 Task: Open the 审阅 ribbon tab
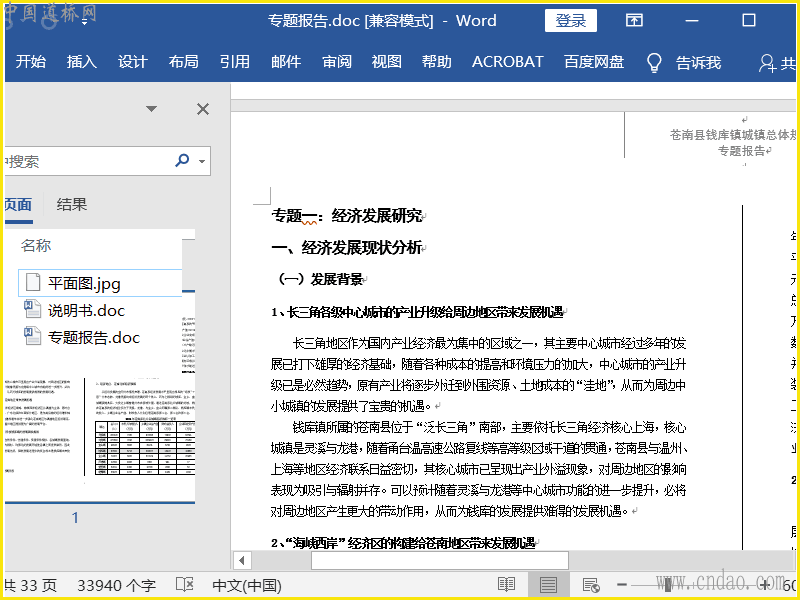(336, 62)
